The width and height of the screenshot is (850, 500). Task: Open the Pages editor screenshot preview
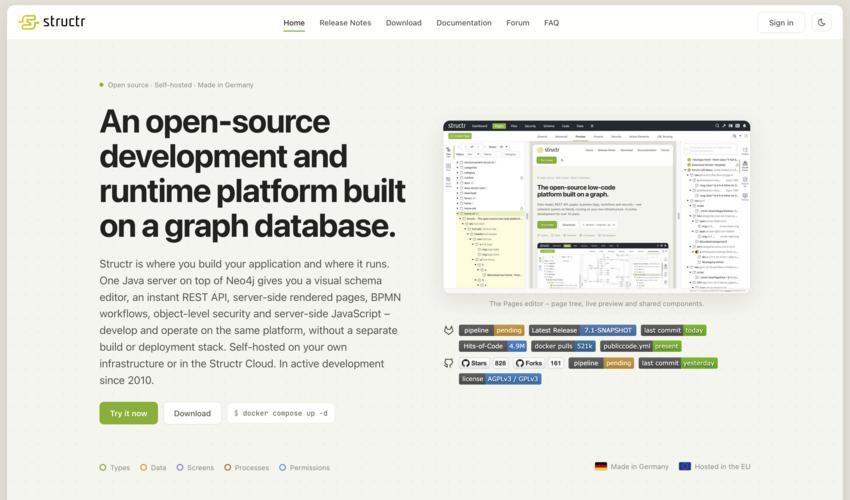click(x=597, y=207)
